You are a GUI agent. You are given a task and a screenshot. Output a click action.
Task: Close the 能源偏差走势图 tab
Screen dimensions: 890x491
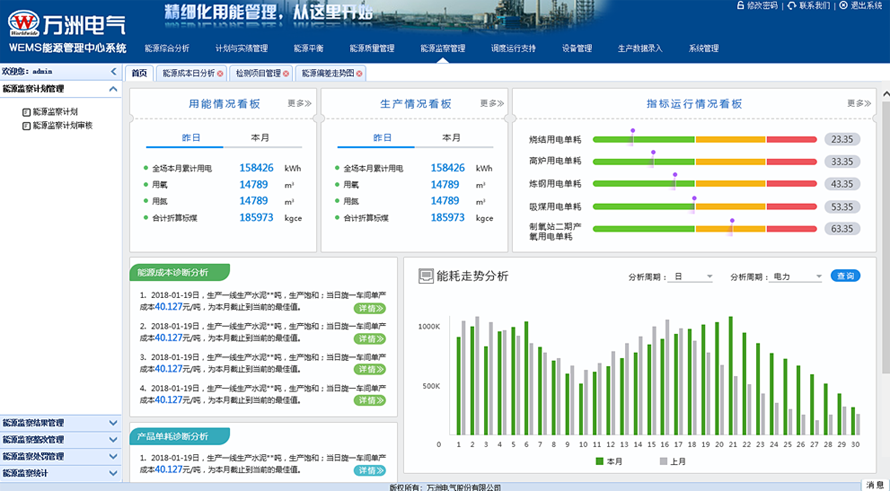click(360, 74)
